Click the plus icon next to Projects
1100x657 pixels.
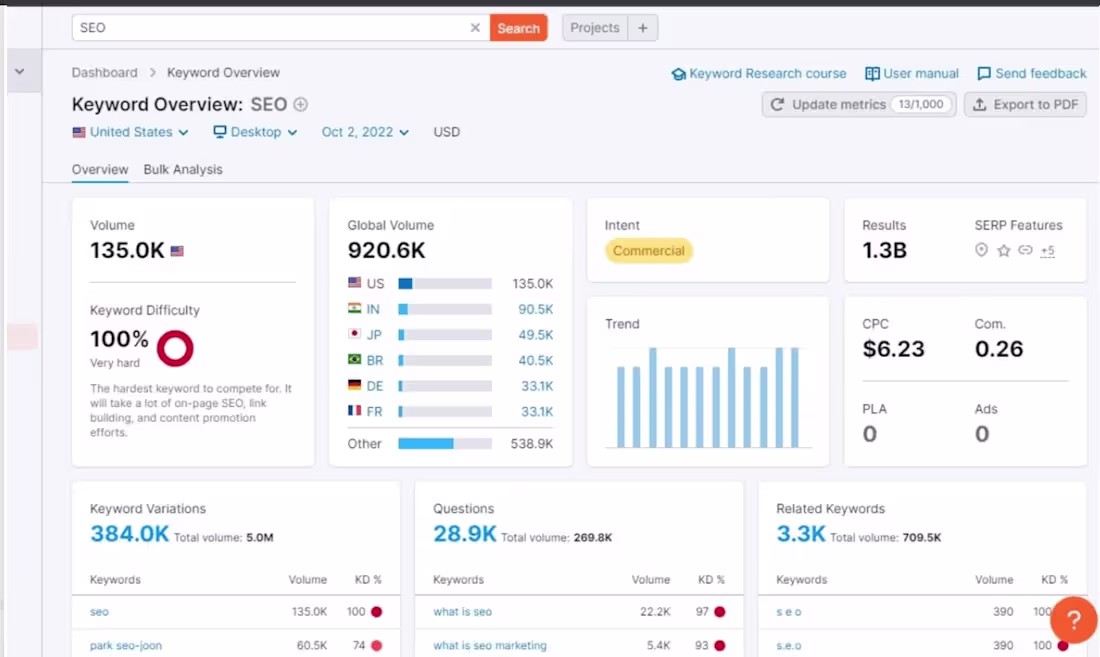click(x=643, y=28)
